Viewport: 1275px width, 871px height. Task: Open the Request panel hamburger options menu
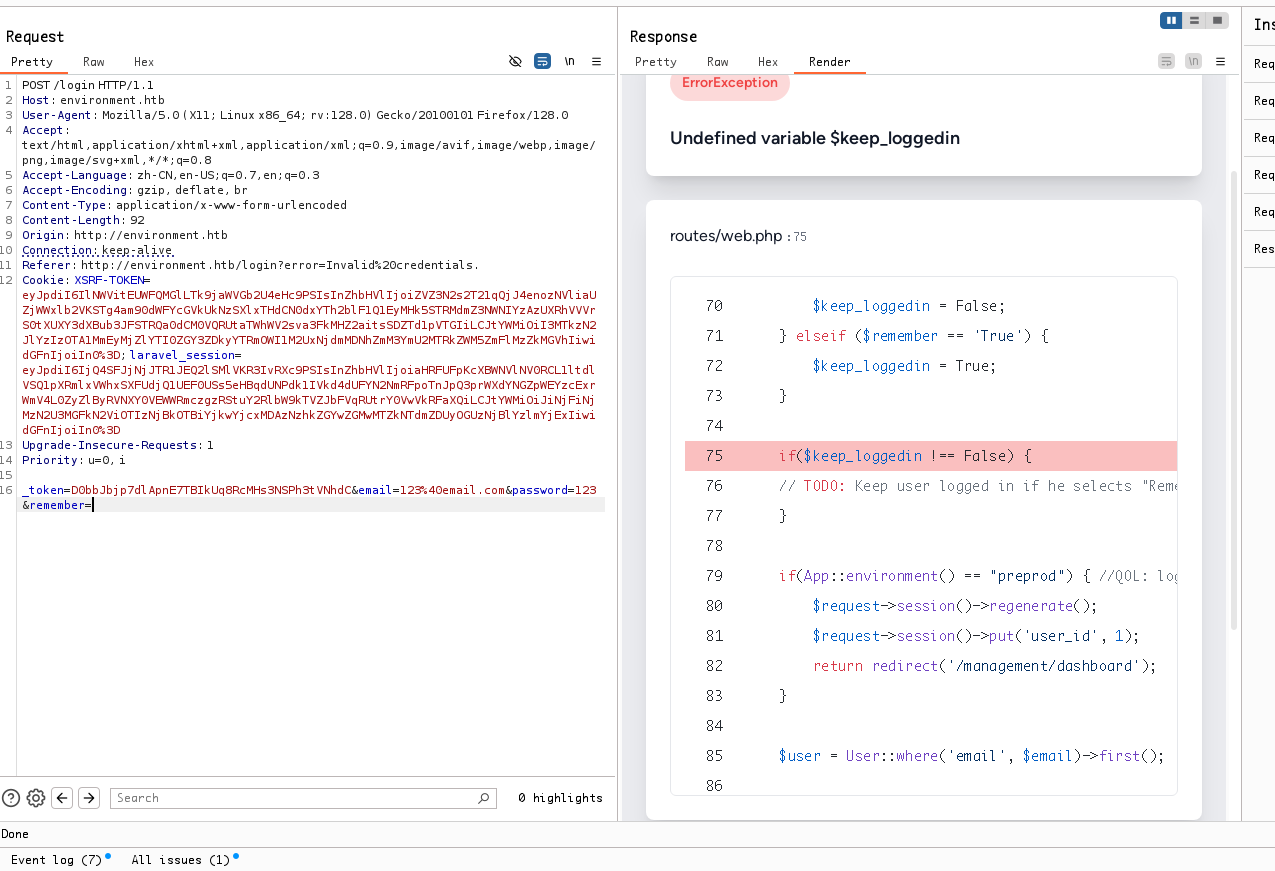pos(596,61)
